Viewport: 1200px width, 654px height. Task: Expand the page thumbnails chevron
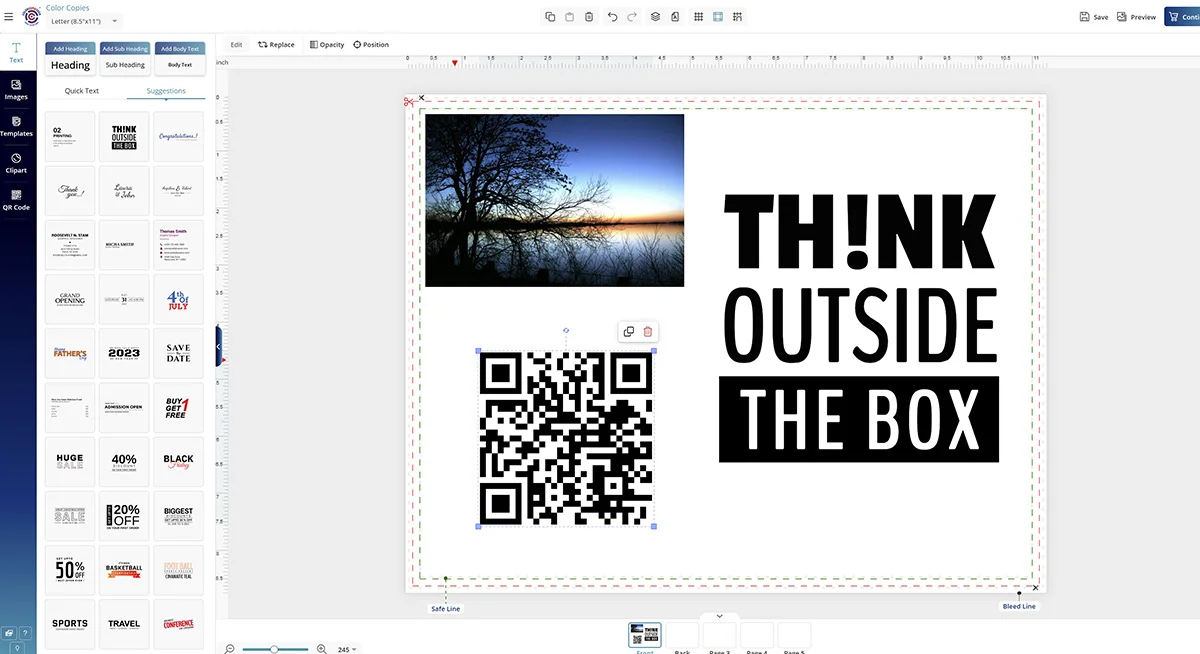pos(719,616)
